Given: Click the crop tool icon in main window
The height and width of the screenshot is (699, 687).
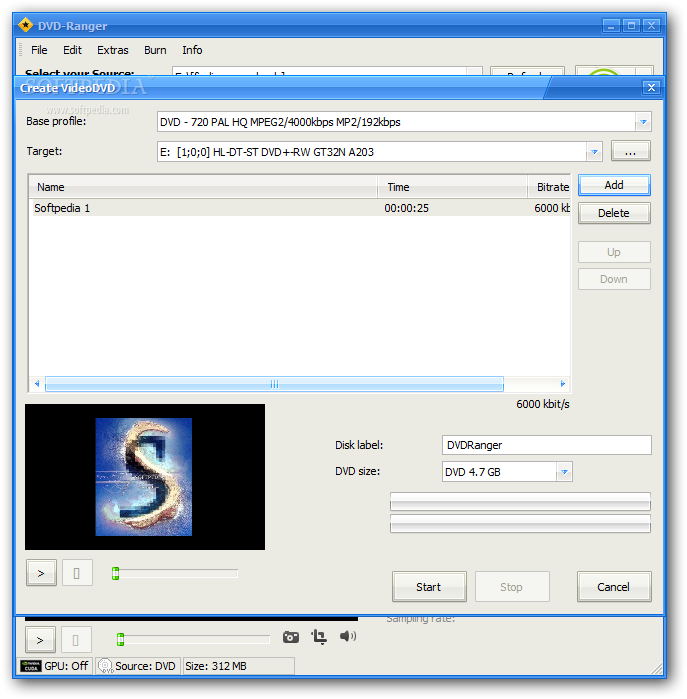Looking at the screenshot, I should pyautogui.click(x=319, y=637).
